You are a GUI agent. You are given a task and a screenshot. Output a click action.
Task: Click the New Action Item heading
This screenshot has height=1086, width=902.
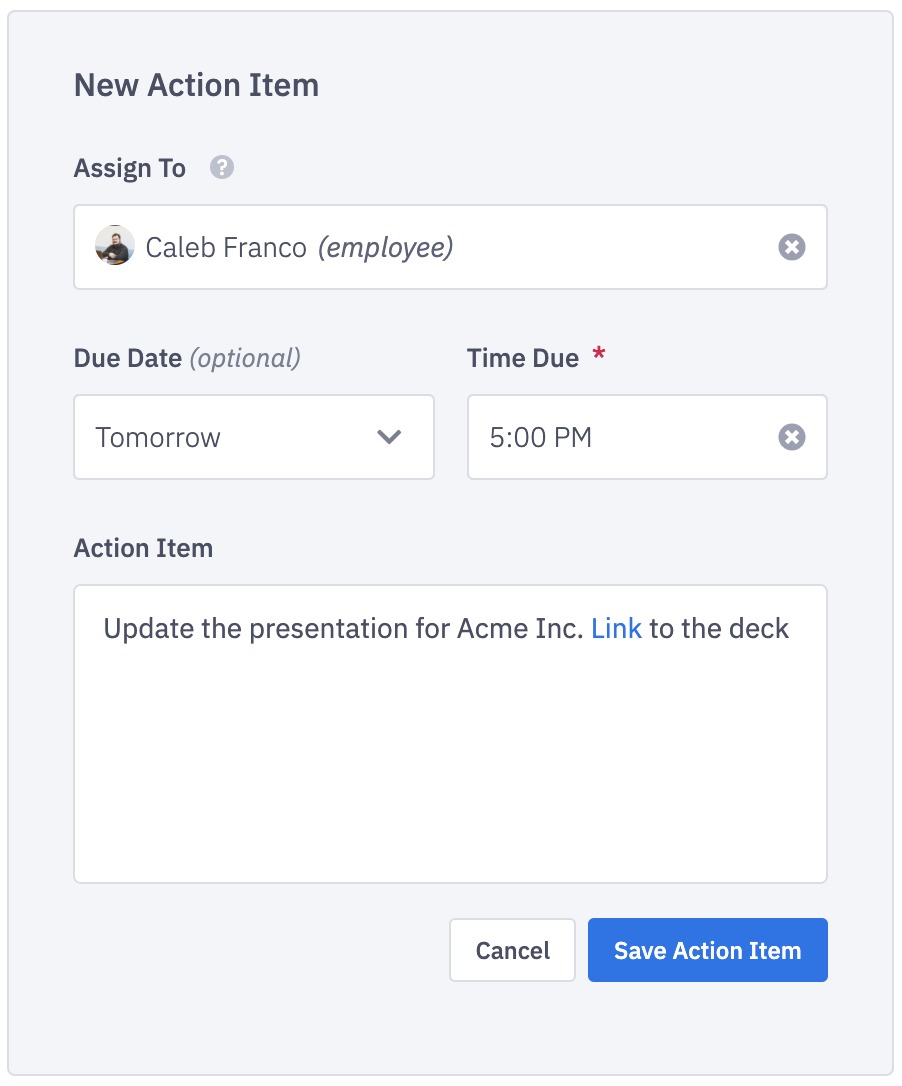pyautogui.click(x=196, y=85)
